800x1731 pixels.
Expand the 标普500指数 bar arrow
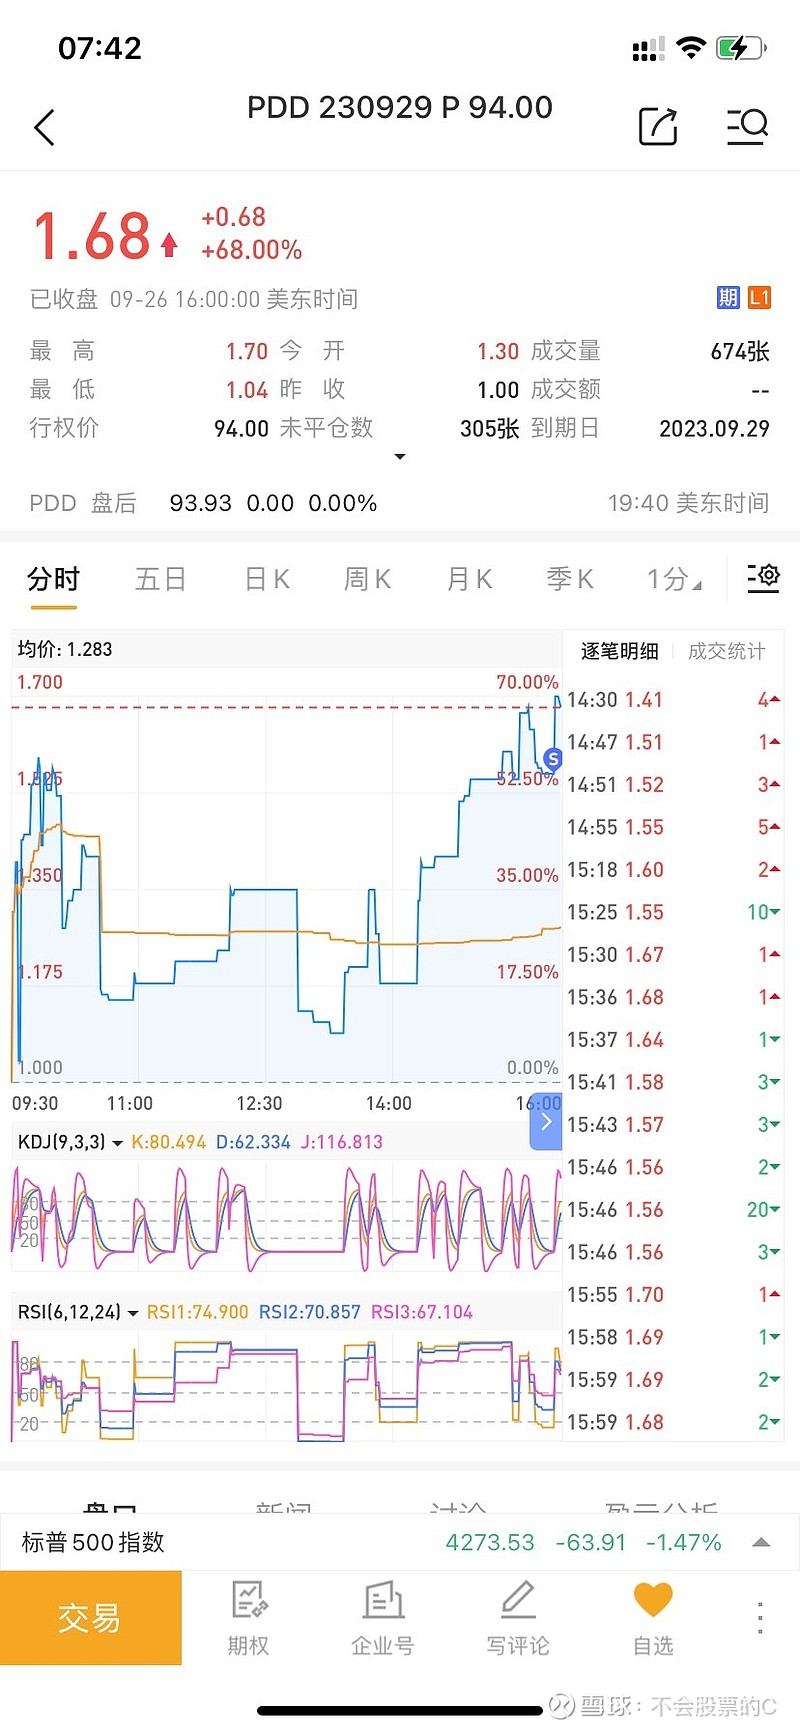coord(761,1542)
